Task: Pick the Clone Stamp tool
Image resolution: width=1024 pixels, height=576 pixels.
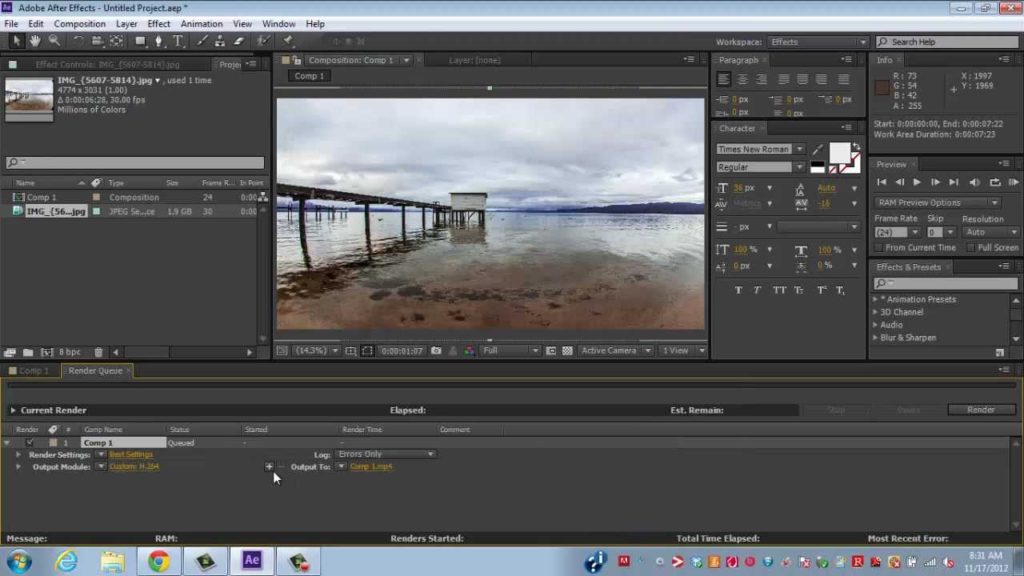Action: 219,41
